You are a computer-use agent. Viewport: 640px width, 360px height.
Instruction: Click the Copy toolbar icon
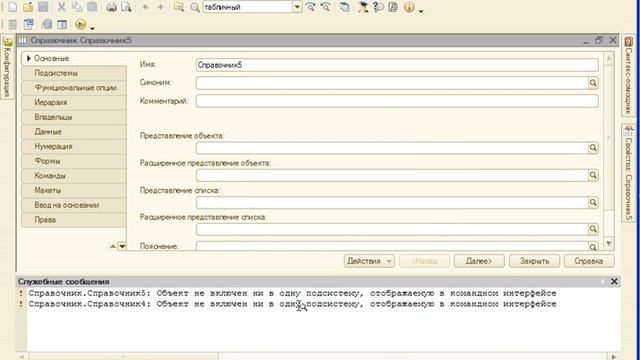(77, 7)
